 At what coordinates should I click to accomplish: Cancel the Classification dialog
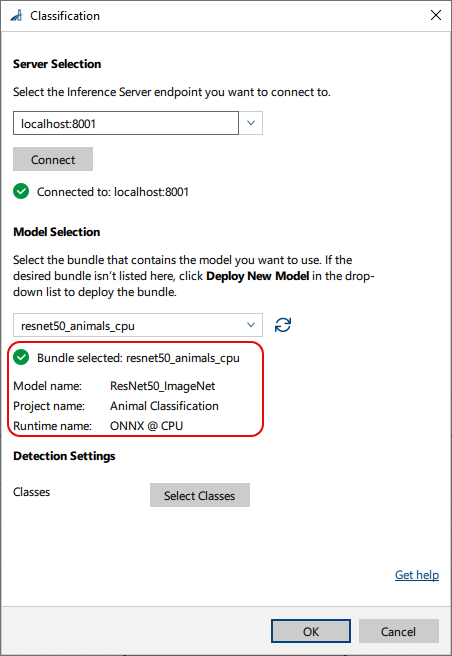(x=398, y=631)
